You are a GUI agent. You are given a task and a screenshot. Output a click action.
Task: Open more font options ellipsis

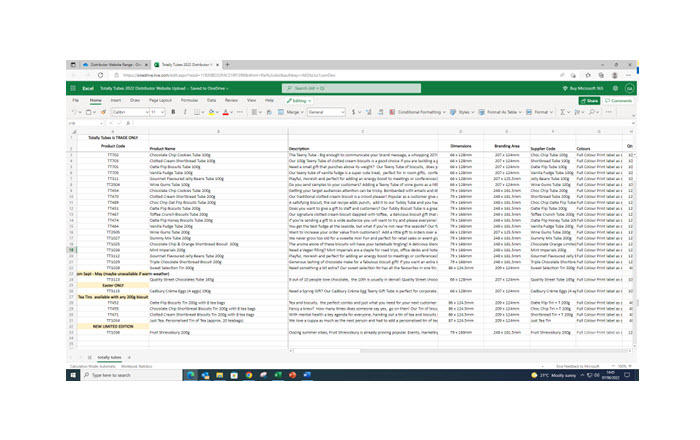point(240,112)
